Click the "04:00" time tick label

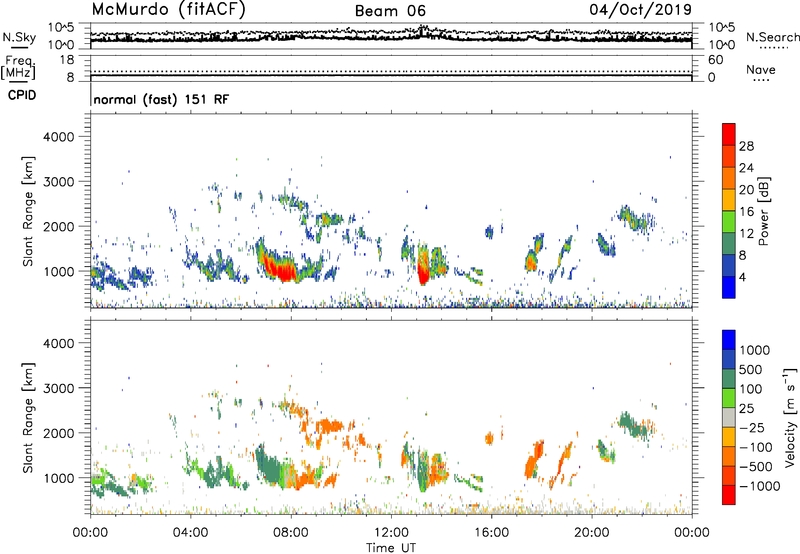(x=190, y=533)
